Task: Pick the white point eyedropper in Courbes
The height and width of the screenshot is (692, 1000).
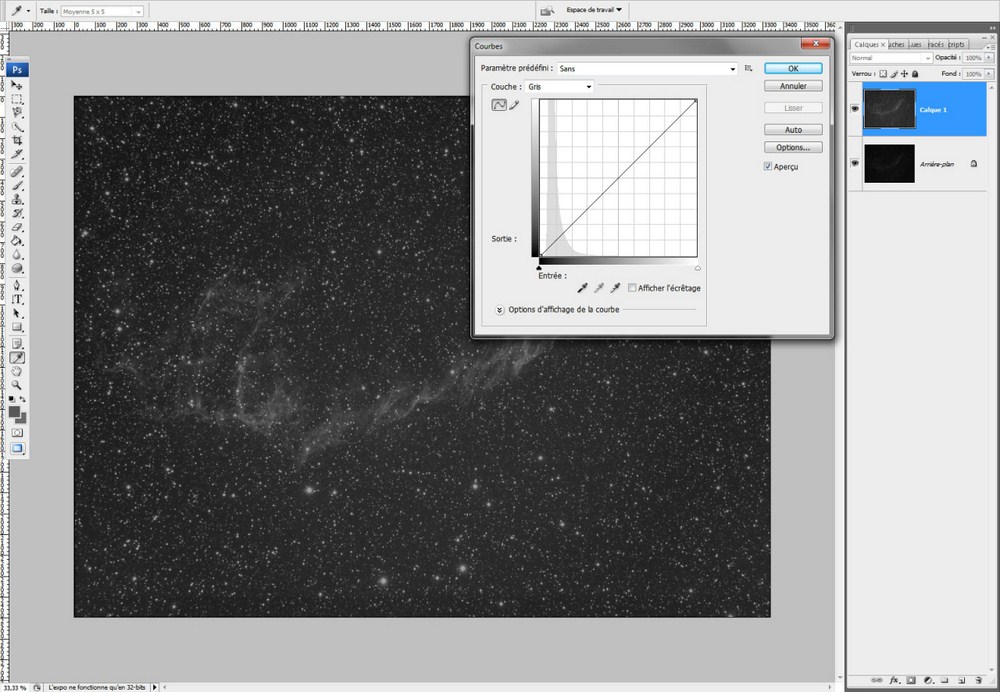Action: 615,288
